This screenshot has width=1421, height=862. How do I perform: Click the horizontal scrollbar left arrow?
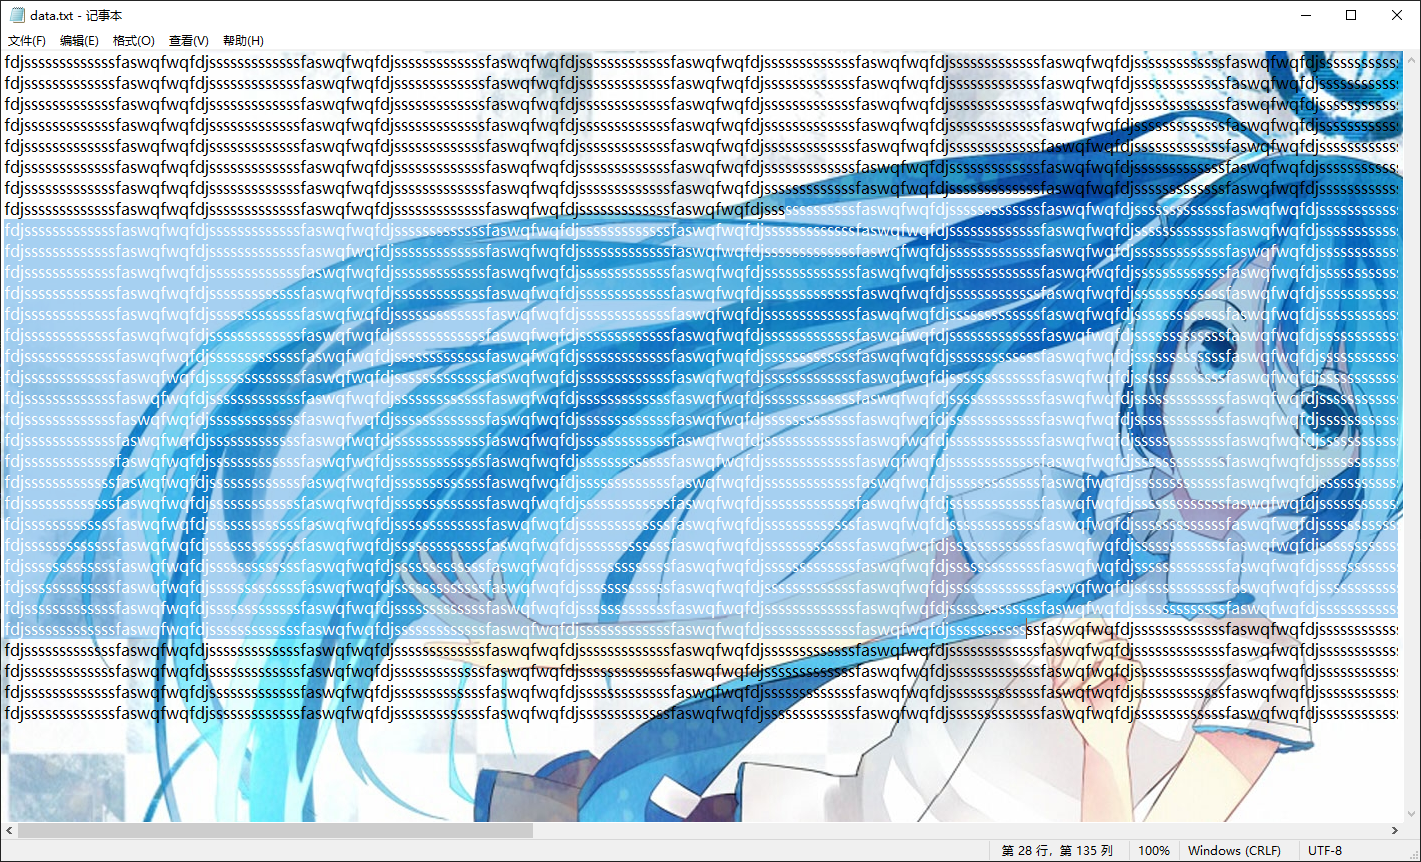pos(9,831)
